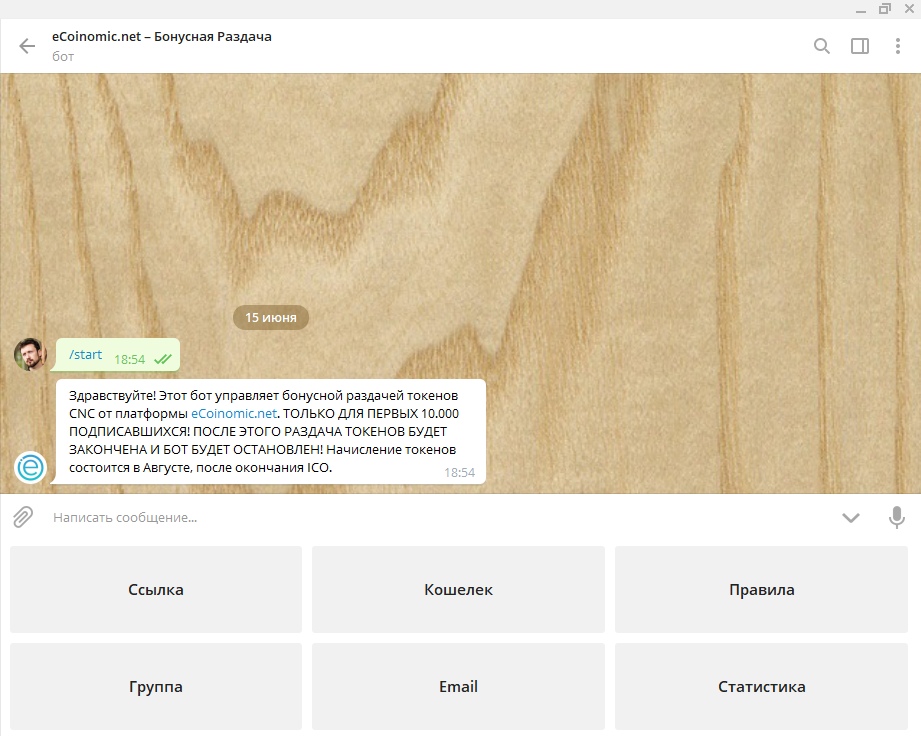Open the three-dot chat options menu
The height and width of the screenshot is (736, 921).
tap(898, 46)
